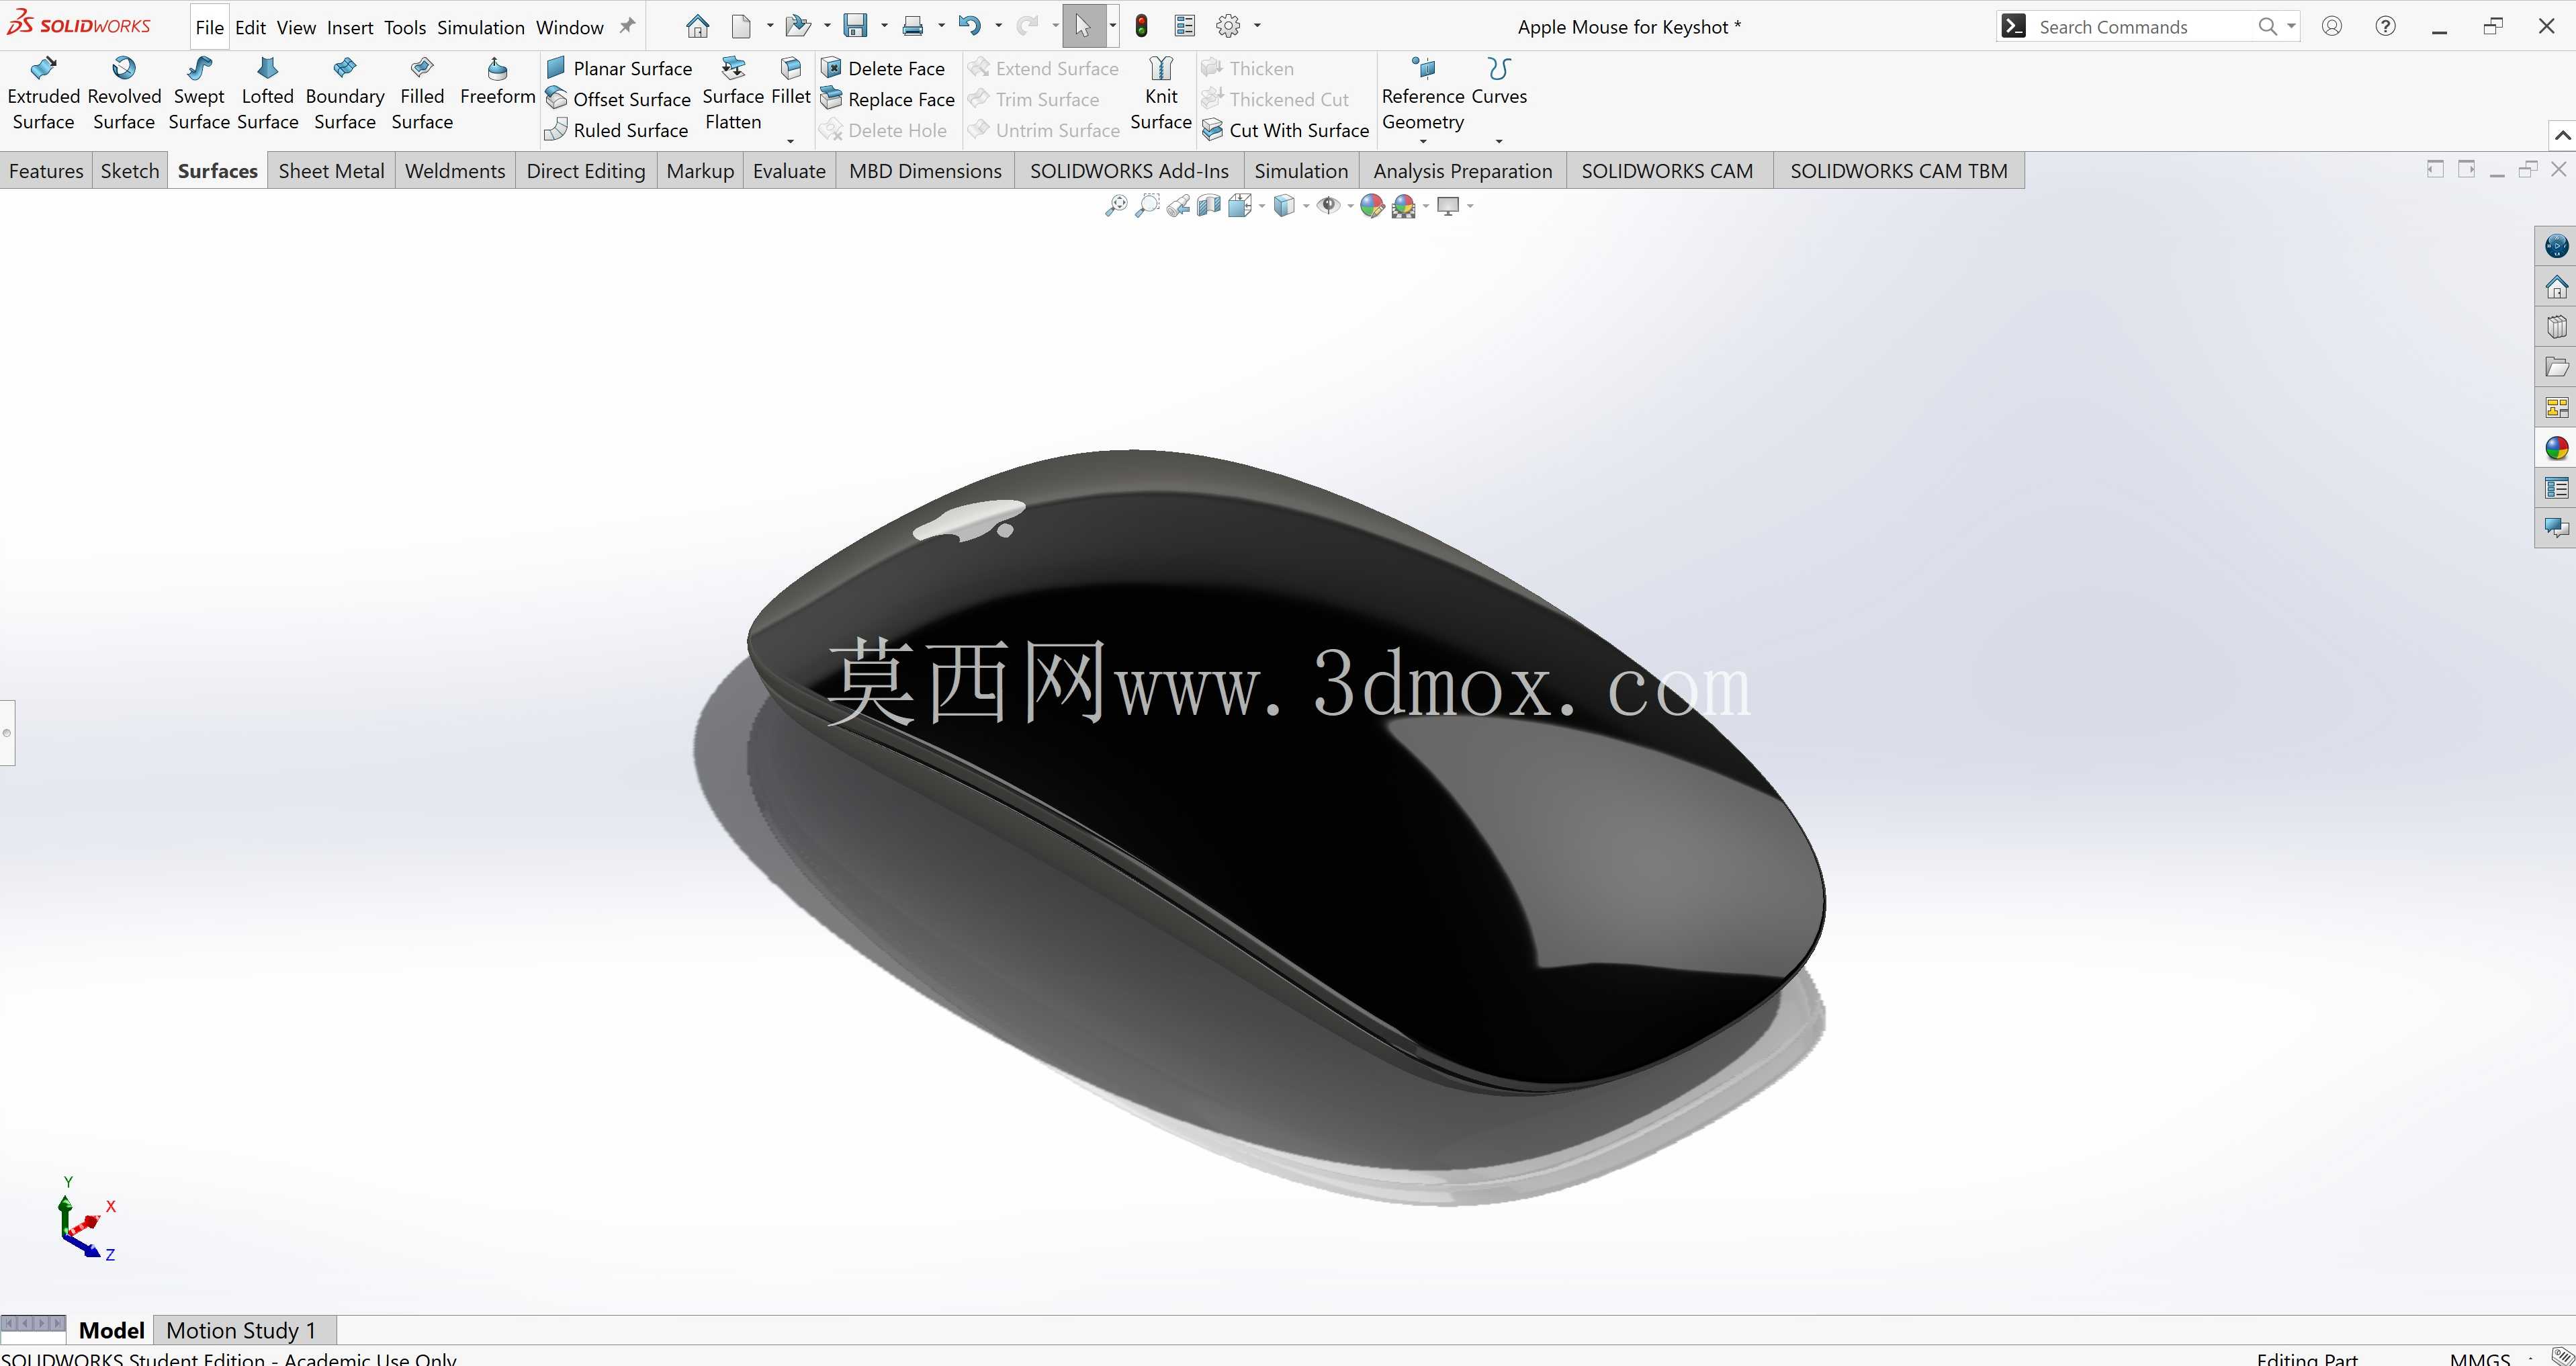Click the New document button
The width and height of the screenshot is (2576, 1366).
click(741, 26)
